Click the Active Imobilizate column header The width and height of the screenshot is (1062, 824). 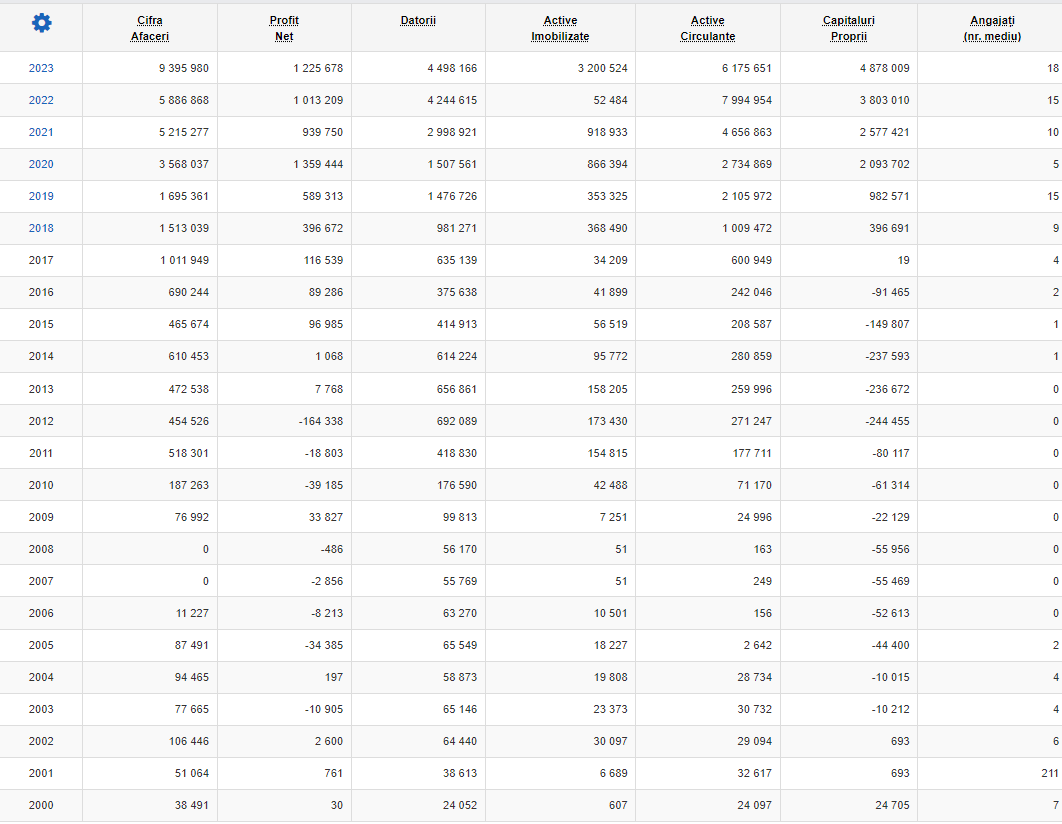click(x=560, y=28)
